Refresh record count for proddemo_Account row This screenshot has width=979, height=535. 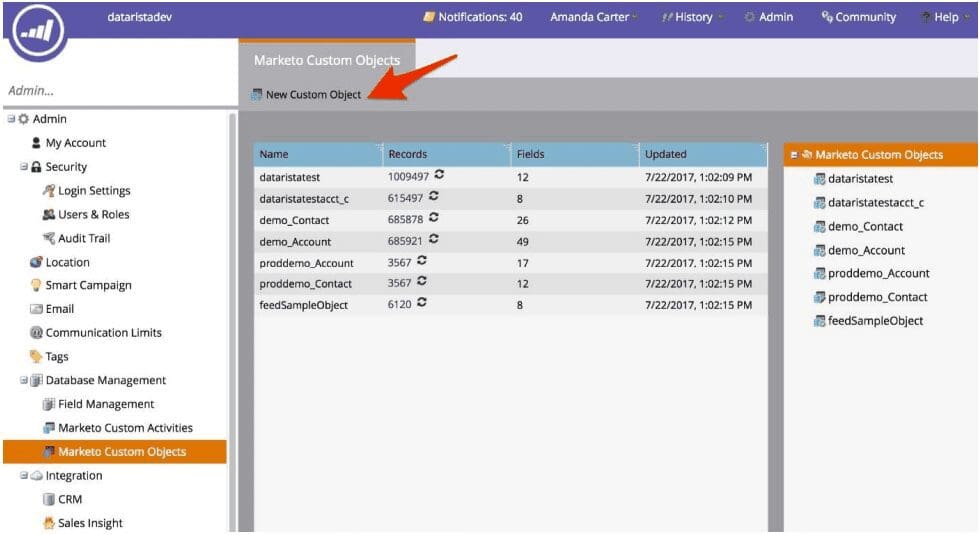[x=422, y=260]
